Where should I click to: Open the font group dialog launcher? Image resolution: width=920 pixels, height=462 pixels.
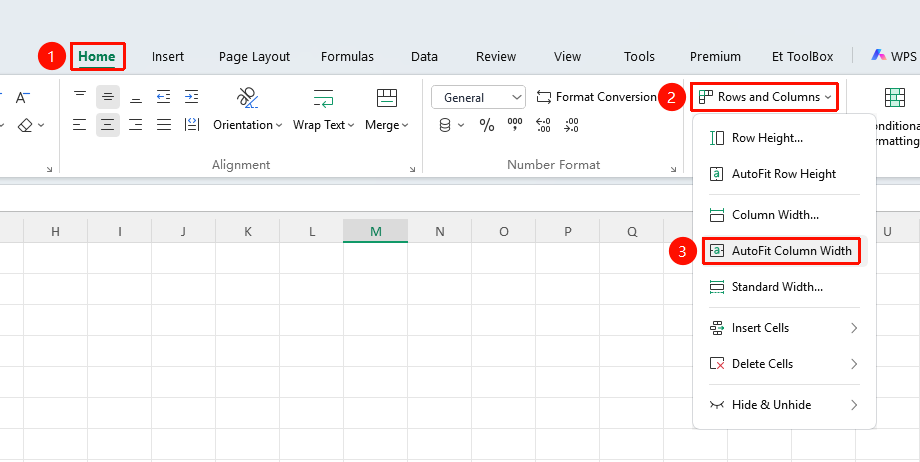[x=49, y=169]
